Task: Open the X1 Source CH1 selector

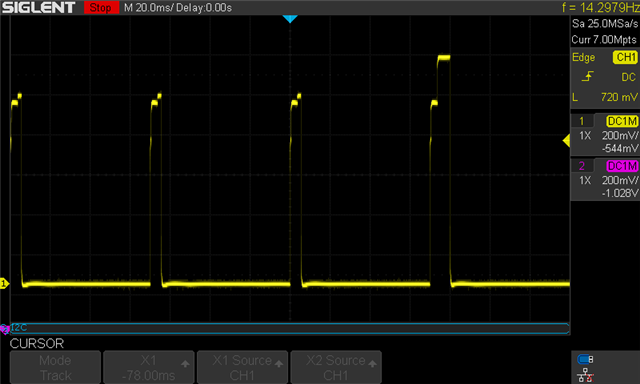Action: 242,367
